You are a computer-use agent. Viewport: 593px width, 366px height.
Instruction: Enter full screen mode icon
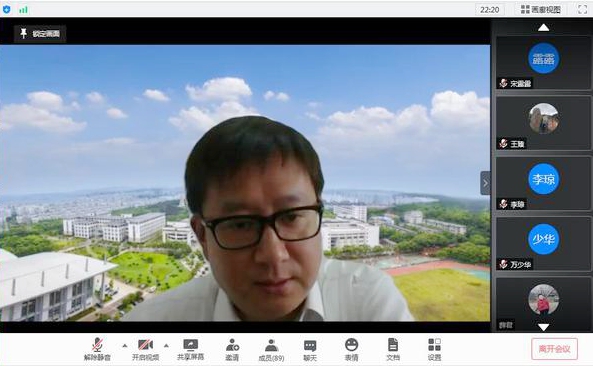click(x=582, y=9)
